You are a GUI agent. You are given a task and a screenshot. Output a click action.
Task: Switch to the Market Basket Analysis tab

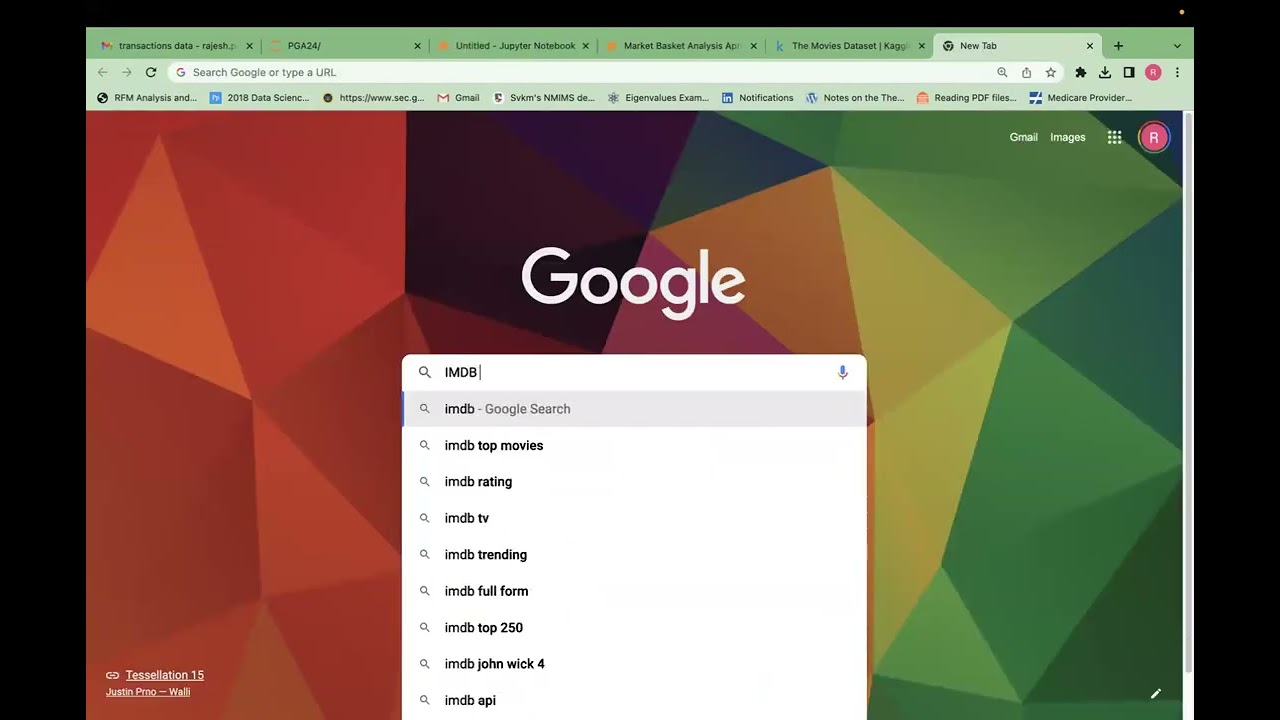[682, 46]
